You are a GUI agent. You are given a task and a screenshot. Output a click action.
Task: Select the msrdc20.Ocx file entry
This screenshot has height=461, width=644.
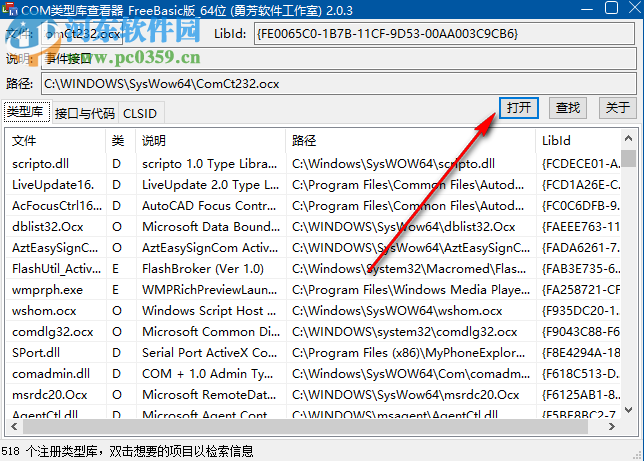50,394
